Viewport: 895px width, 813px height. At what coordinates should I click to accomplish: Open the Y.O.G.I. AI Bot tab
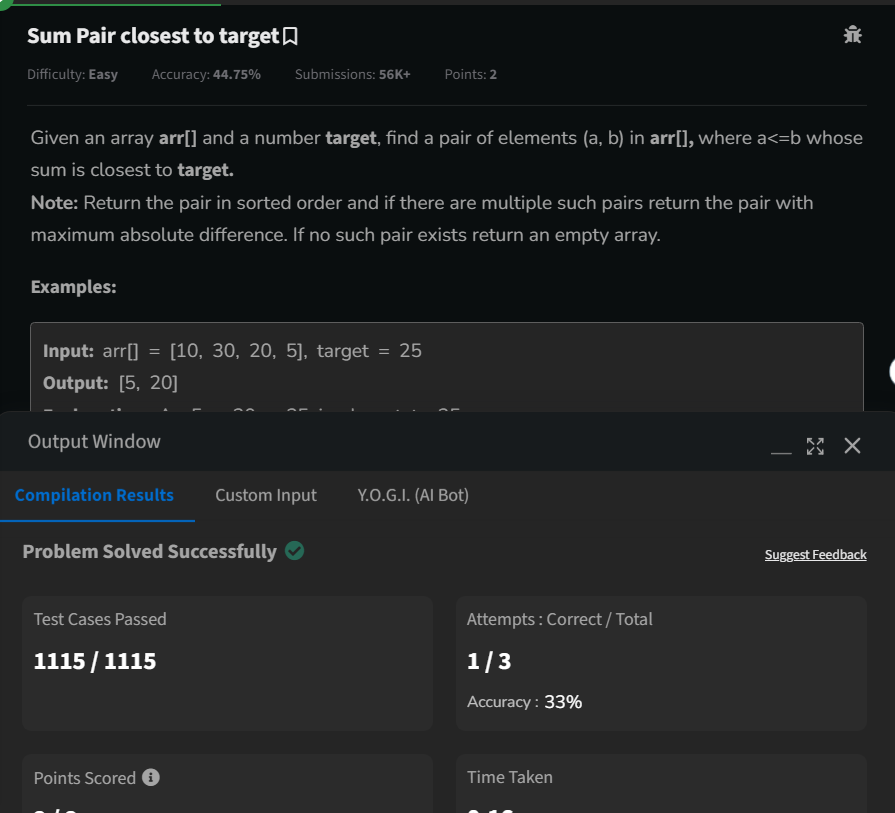414,495
